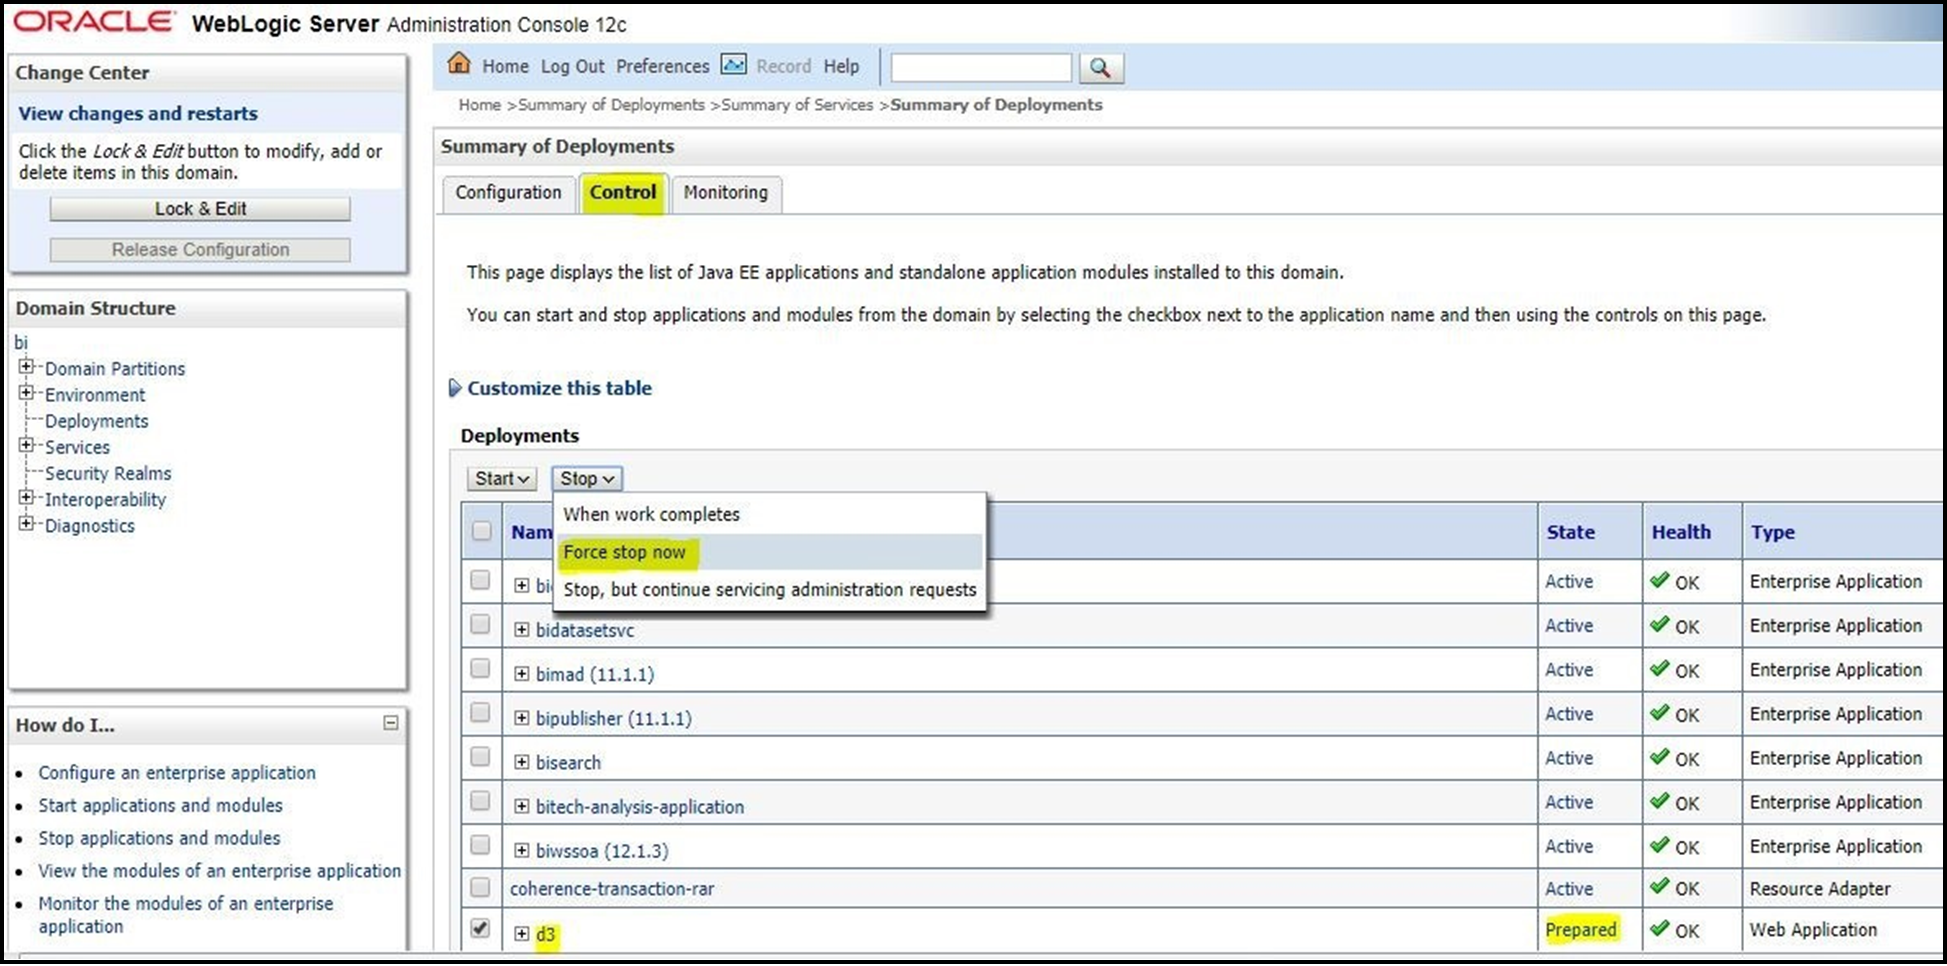The height and width of the screenshot is (966, 1947).
Task: Toggle the select-all checkbox in table header
Action: [482, 531]
